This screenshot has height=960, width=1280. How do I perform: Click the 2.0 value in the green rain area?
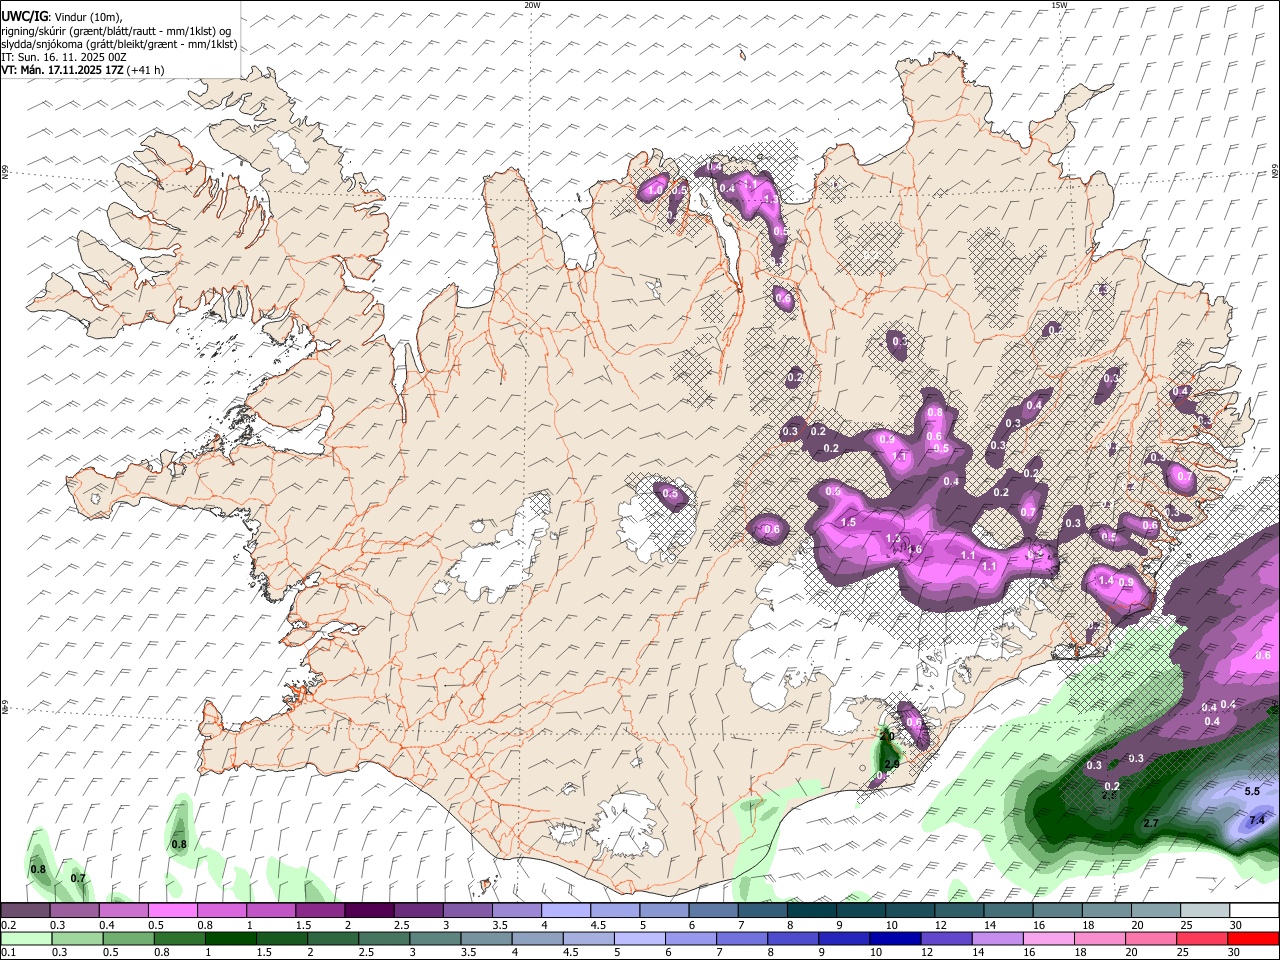[886, 736]
